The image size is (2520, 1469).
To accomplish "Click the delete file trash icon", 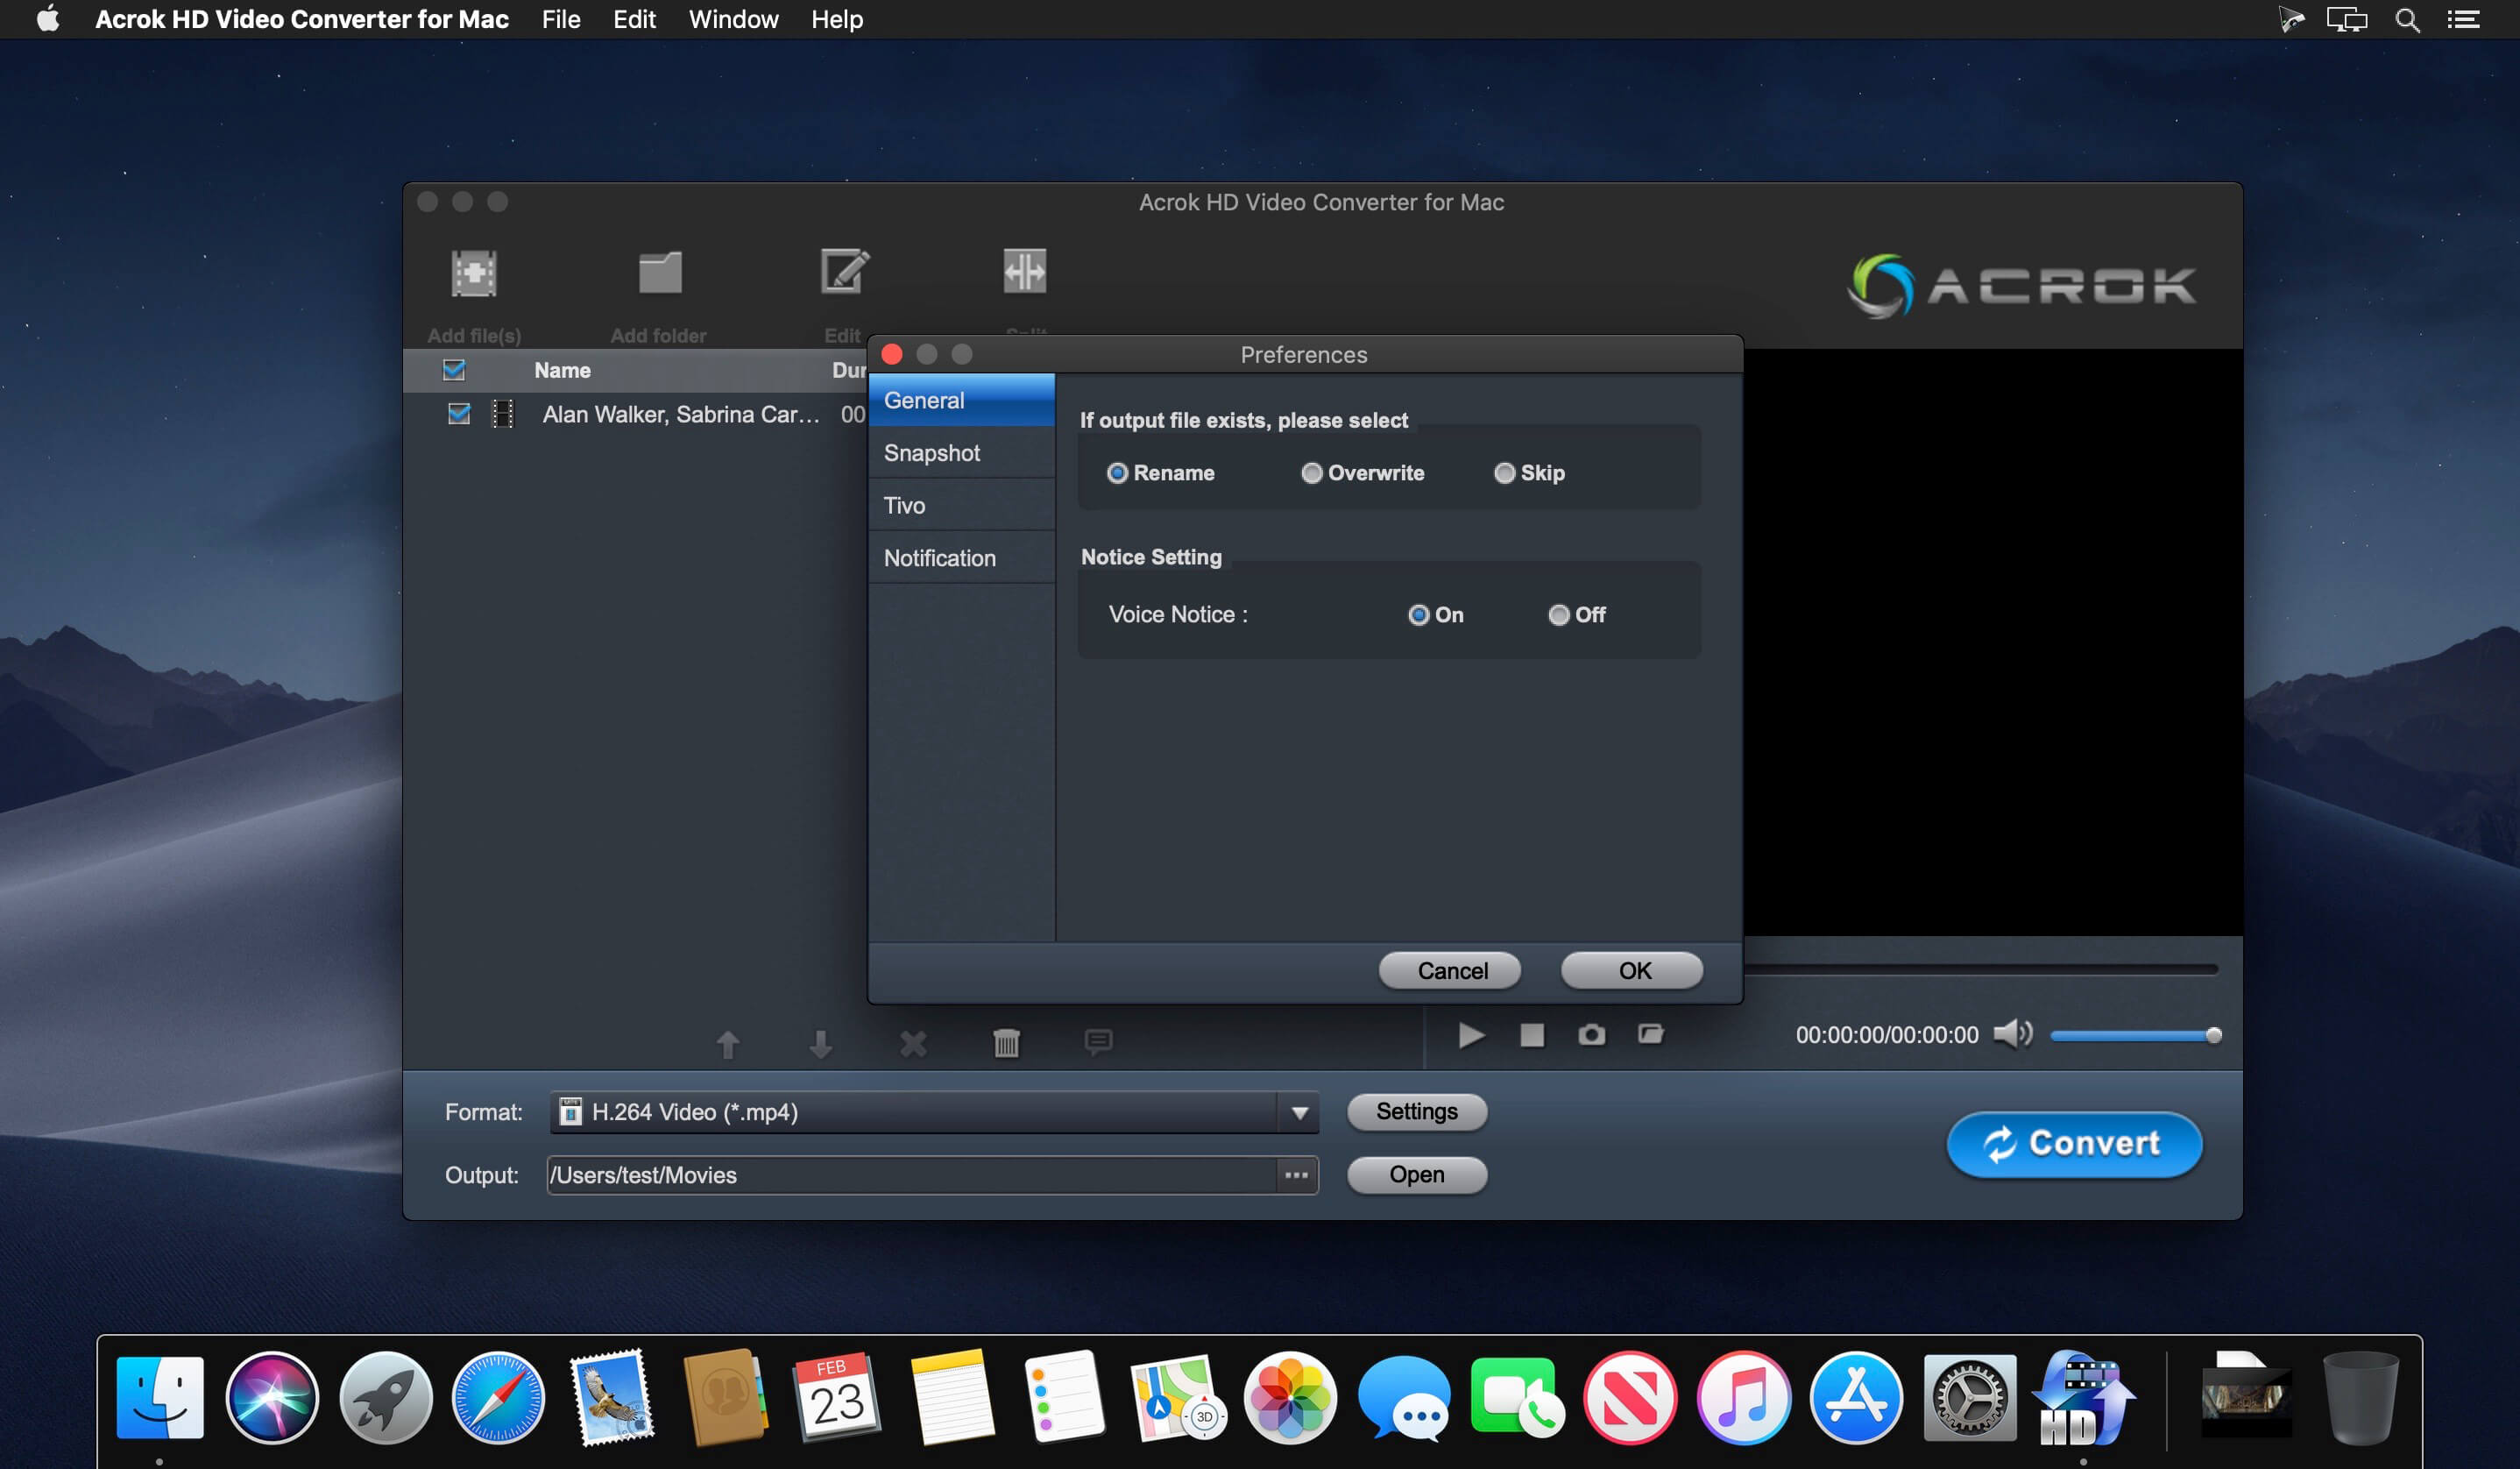I will (1007, 1040).
